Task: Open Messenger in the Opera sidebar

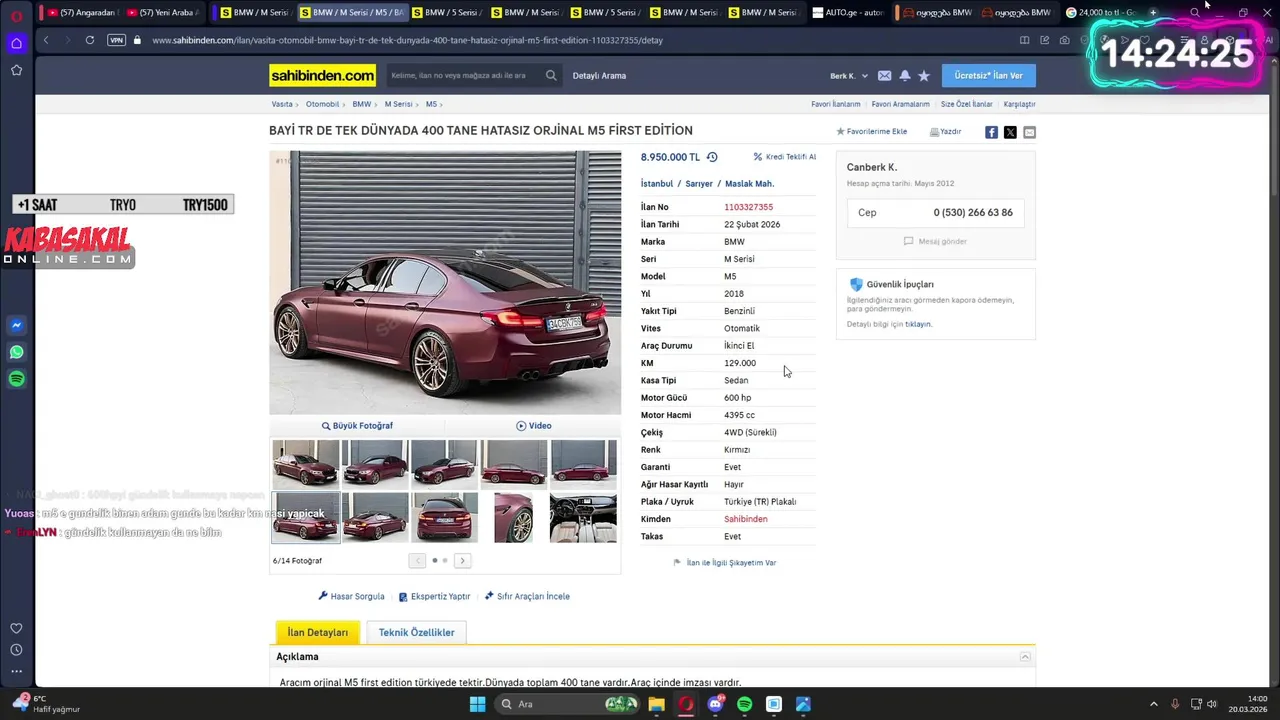Action: tap(16, 325)
